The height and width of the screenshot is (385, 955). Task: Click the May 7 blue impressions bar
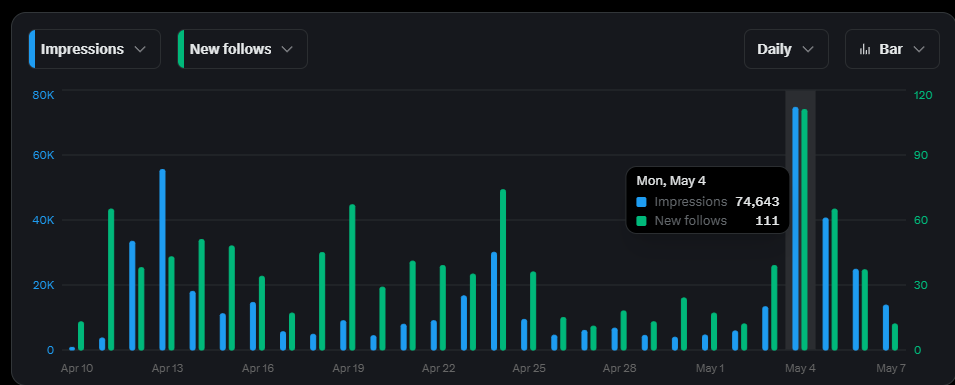coord(886,328)
